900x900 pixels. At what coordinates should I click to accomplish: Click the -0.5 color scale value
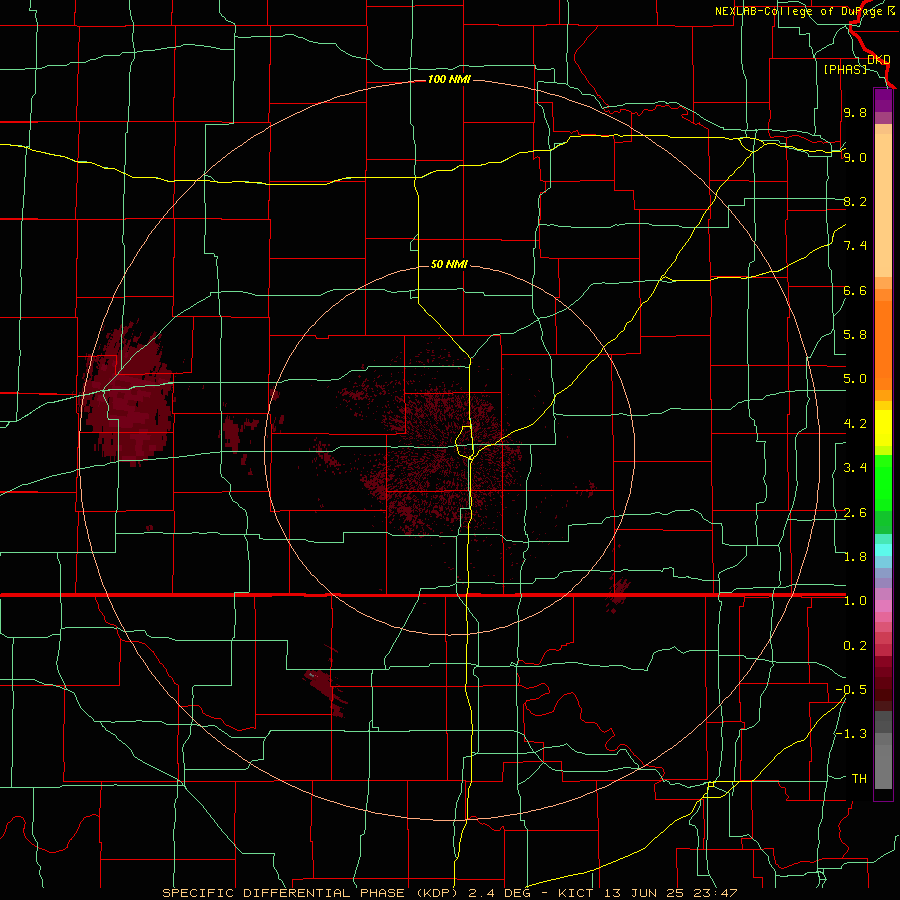pyautogui.click(x=851, y=690)
